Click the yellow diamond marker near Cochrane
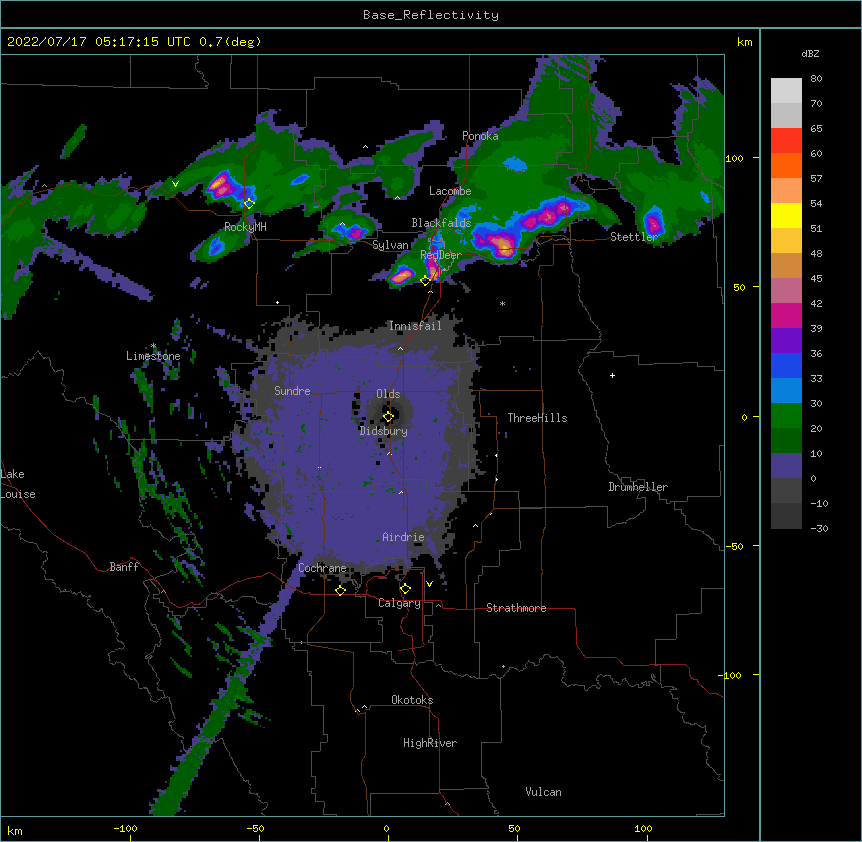 (x=340, y=590)
